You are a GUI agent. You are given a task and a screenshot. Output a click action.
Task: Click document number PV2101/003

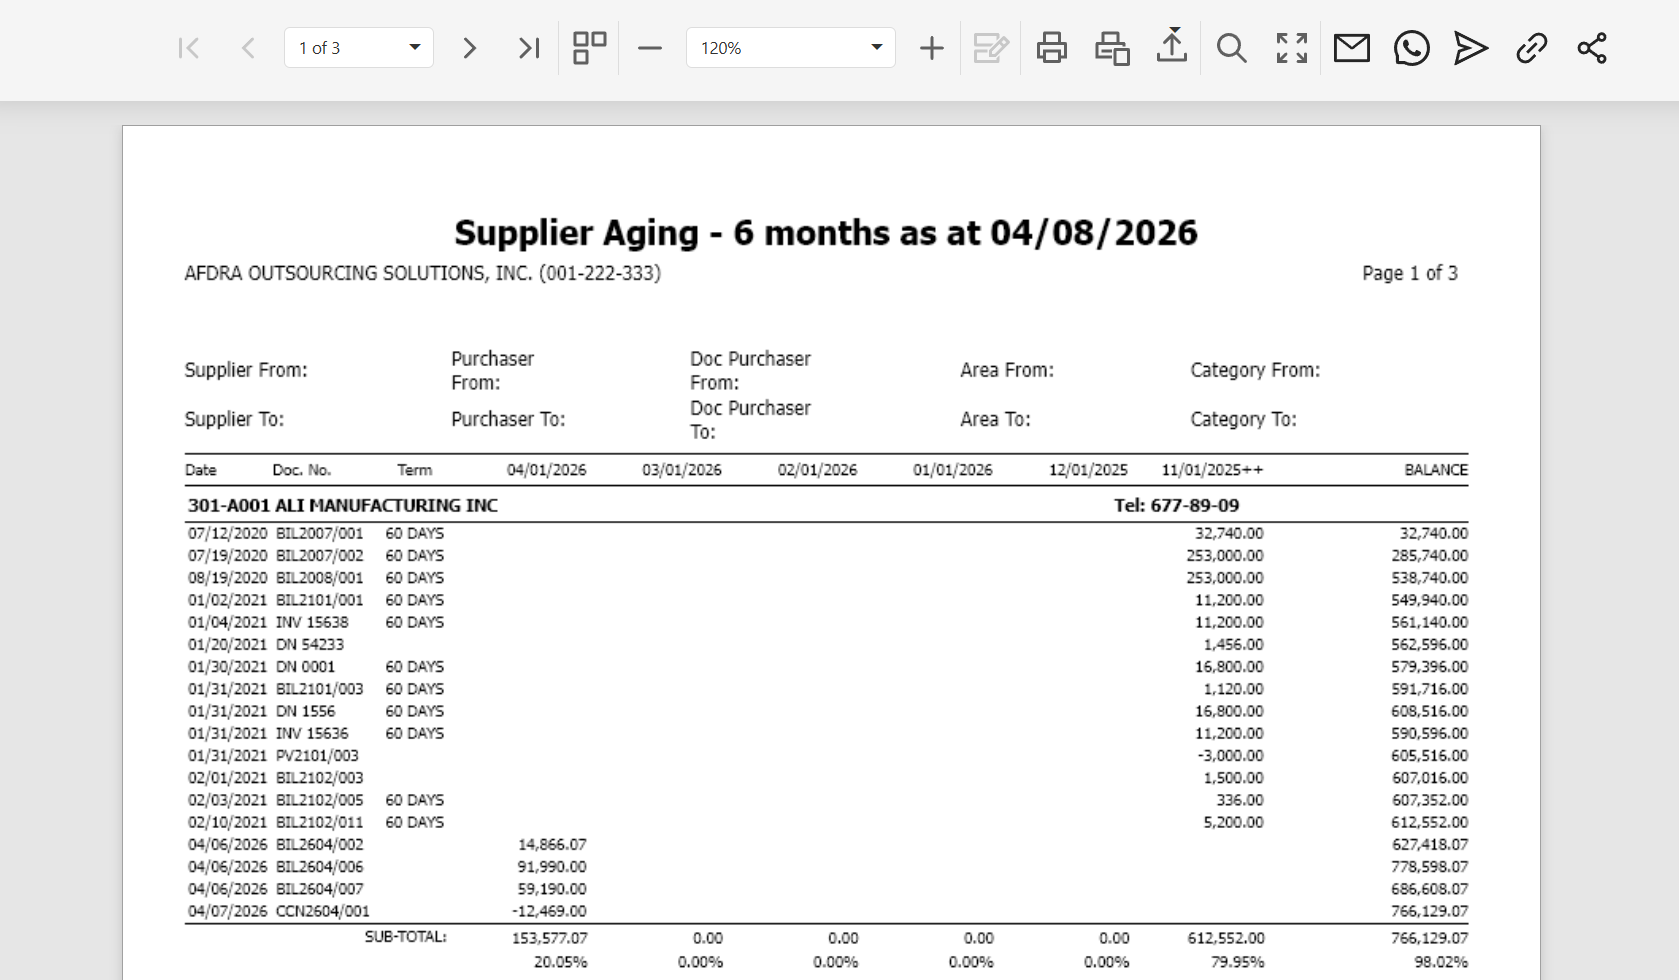(317, 755)
